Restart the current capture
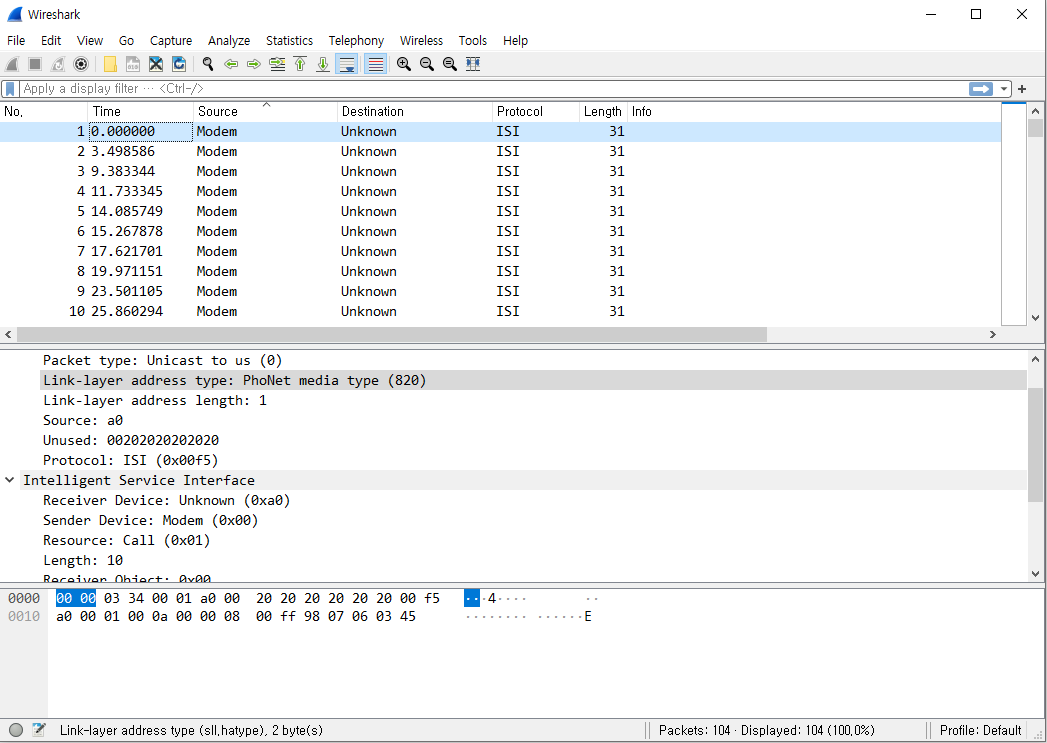1047x743 pixels. (x=58, y=64)
